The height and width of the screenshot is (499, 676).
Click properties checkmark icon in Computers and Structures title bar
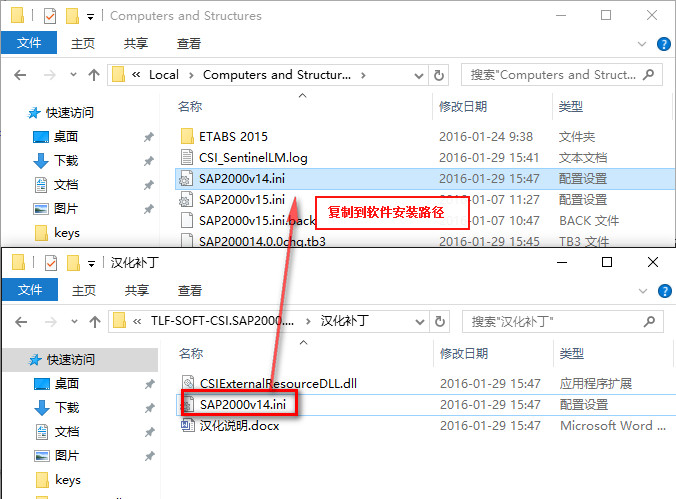(x=50, y=16)
